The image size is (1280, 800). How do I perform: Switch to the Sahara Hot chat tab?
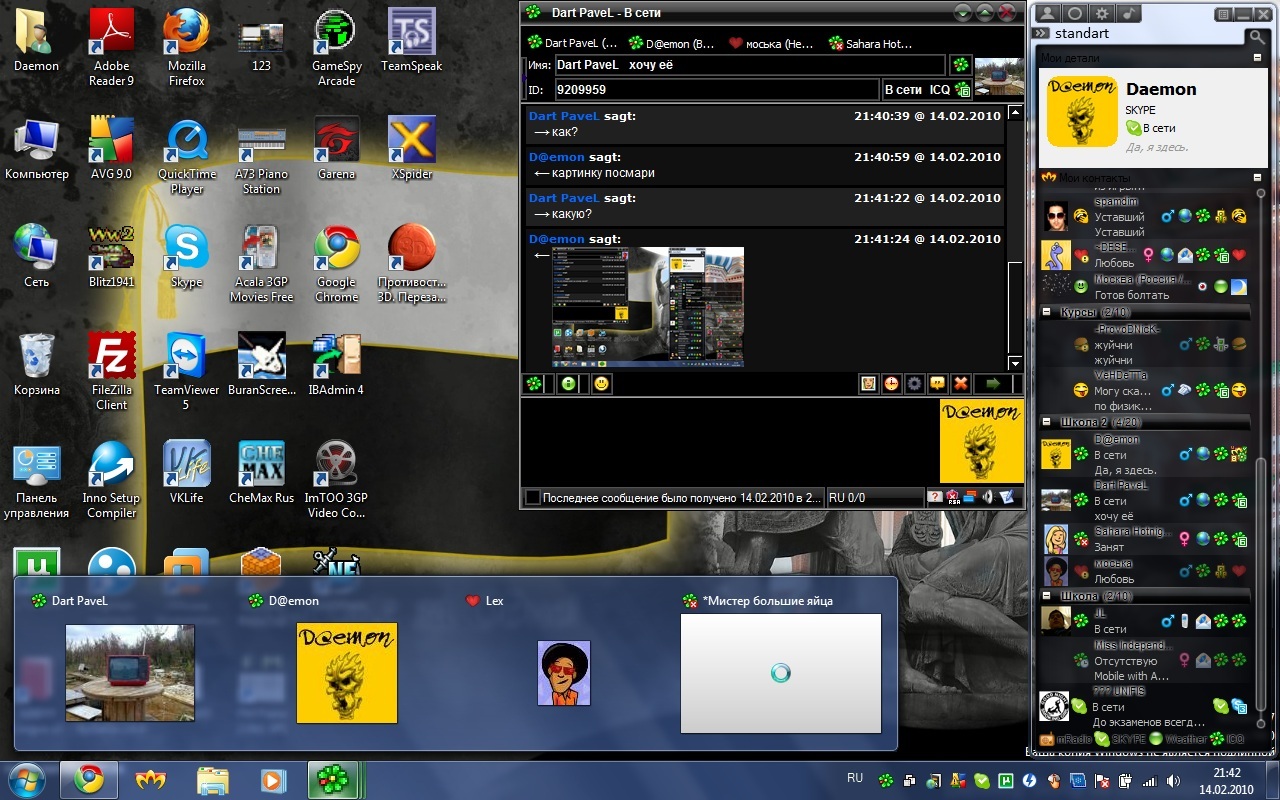pyautogui.click(x=870, y=43)
